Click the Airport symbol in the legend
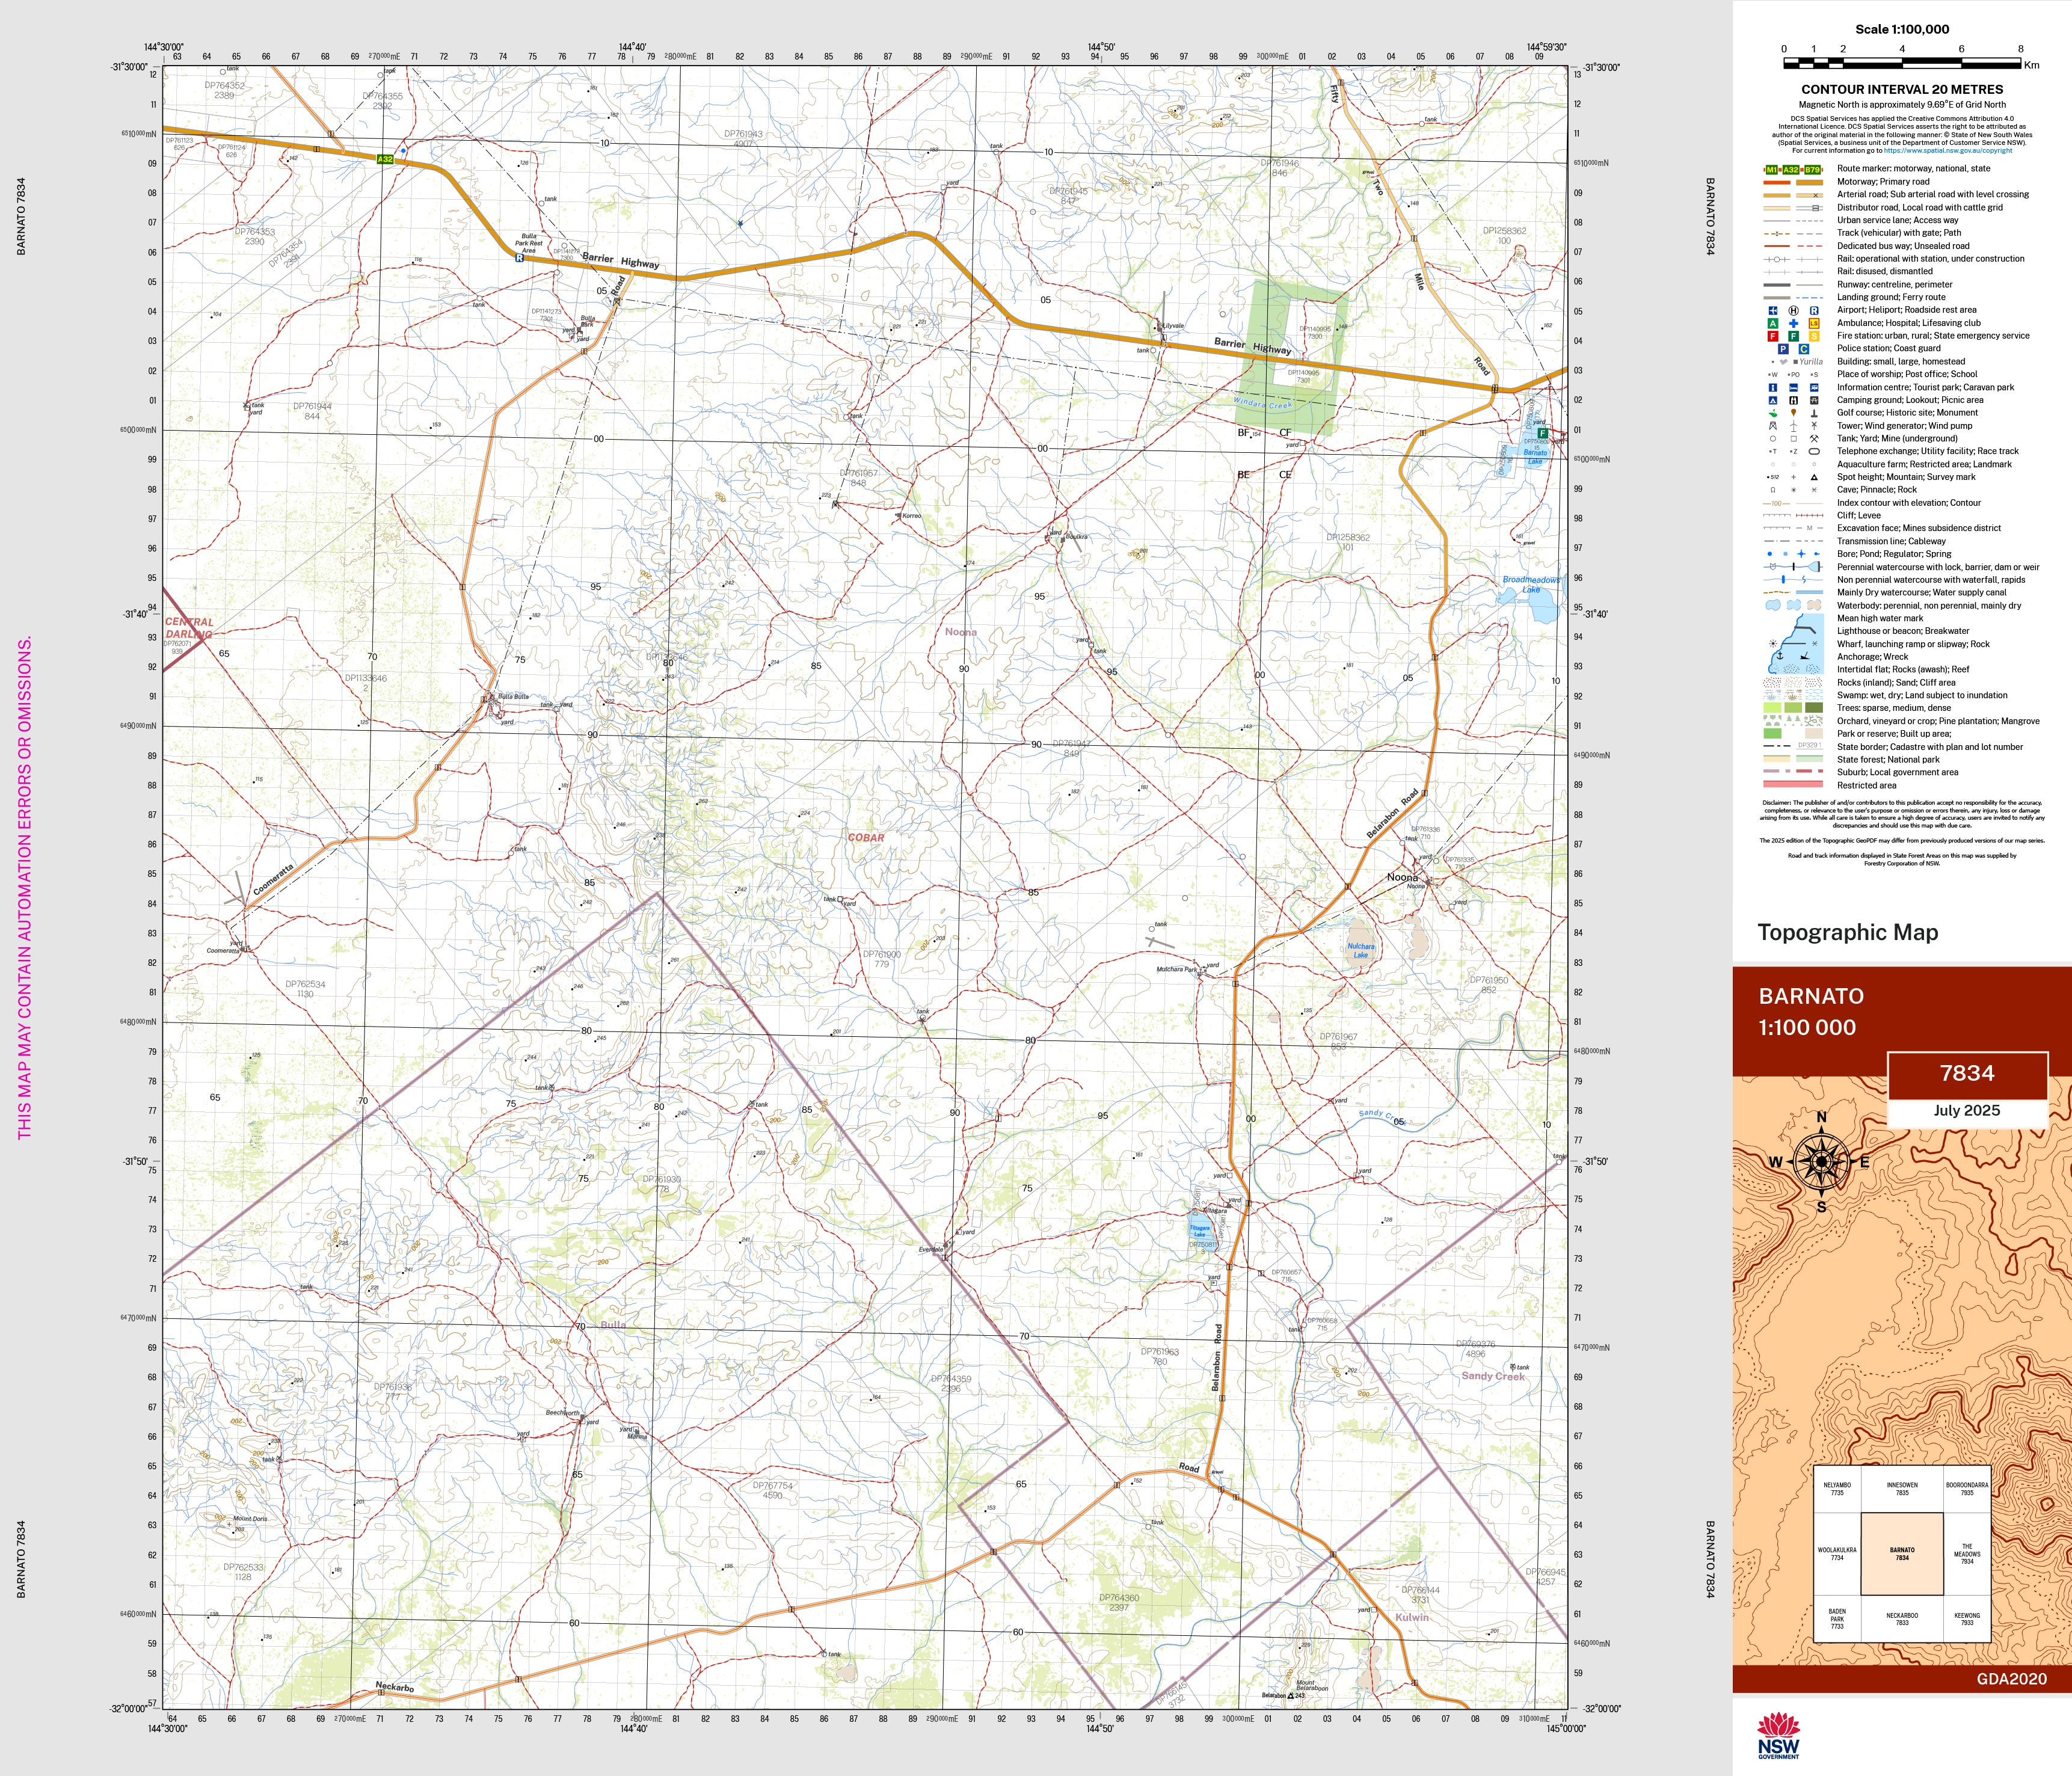2072x1776 pixels. click(x=1773, y=311)
